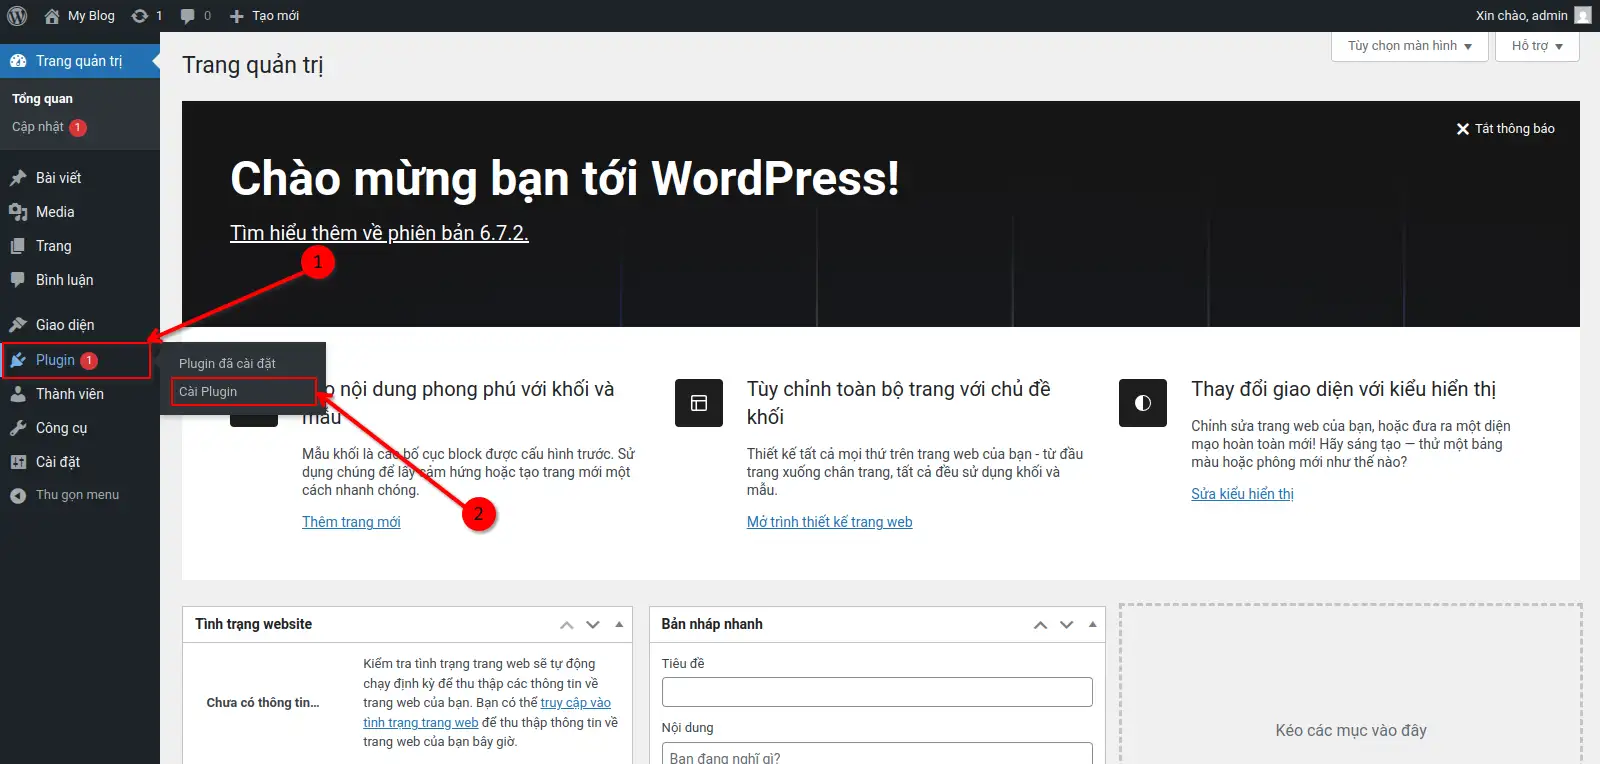Screen dimensions: 1600x764
Task: Click the Cài đặt settings icon
Action: [18, 462]
